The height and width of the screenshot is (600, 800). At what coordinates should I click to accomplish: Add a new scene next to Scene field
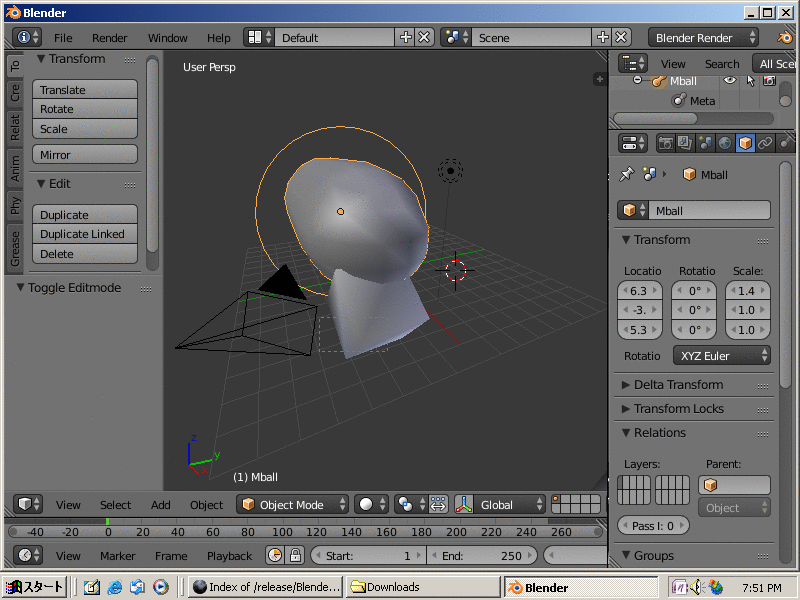pyautogui.click(x=603, y=37)
